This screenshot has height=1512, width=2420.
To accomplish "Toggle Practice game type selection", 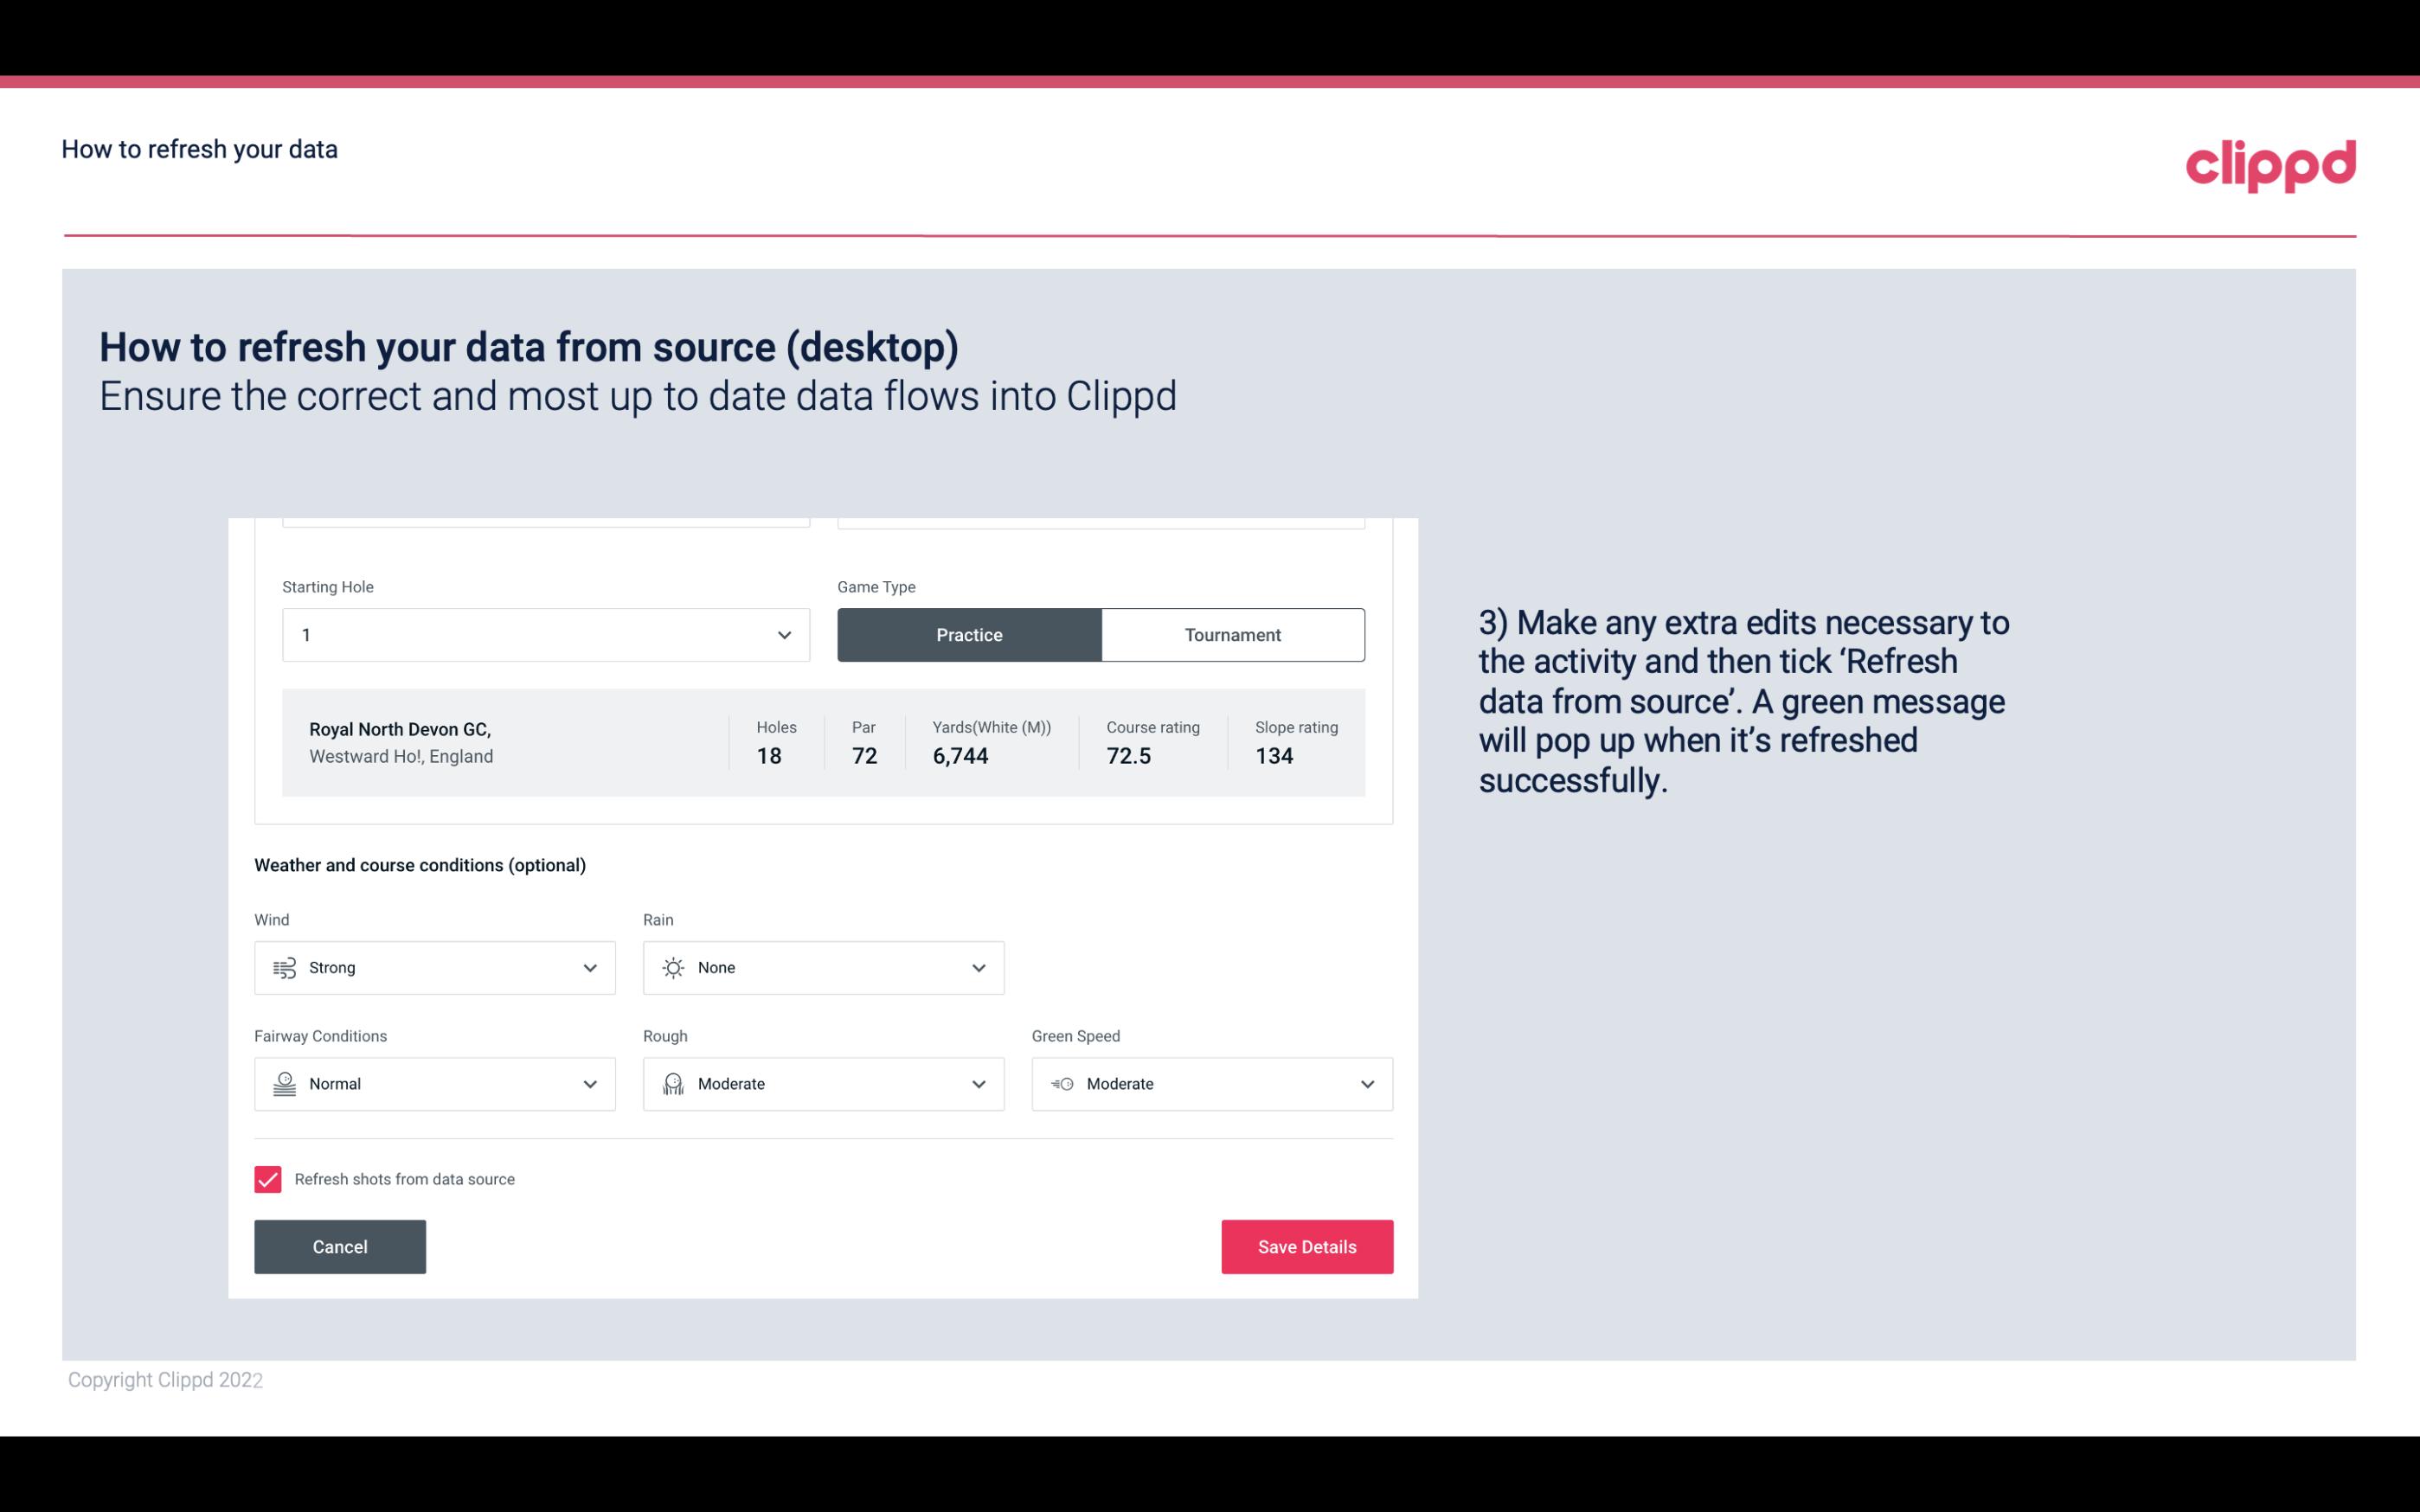I will pyautogui.click(x=969, y=634).
